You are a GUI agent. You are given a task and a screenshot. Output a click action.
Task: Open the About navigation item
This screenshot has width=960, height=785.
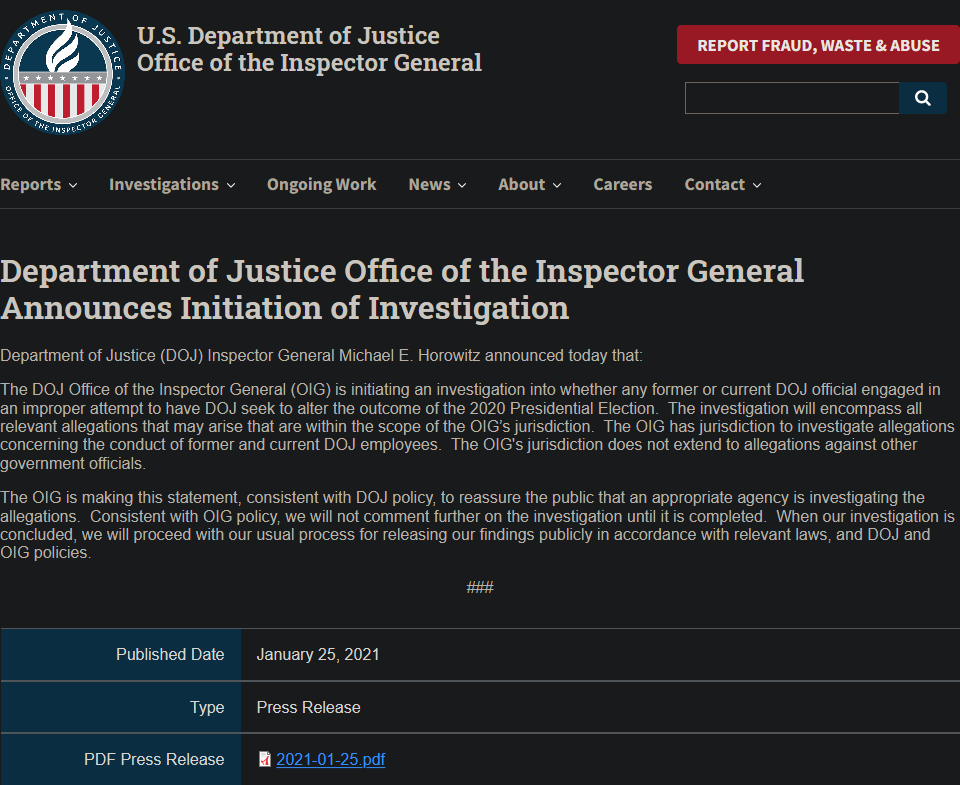[521, 184]
